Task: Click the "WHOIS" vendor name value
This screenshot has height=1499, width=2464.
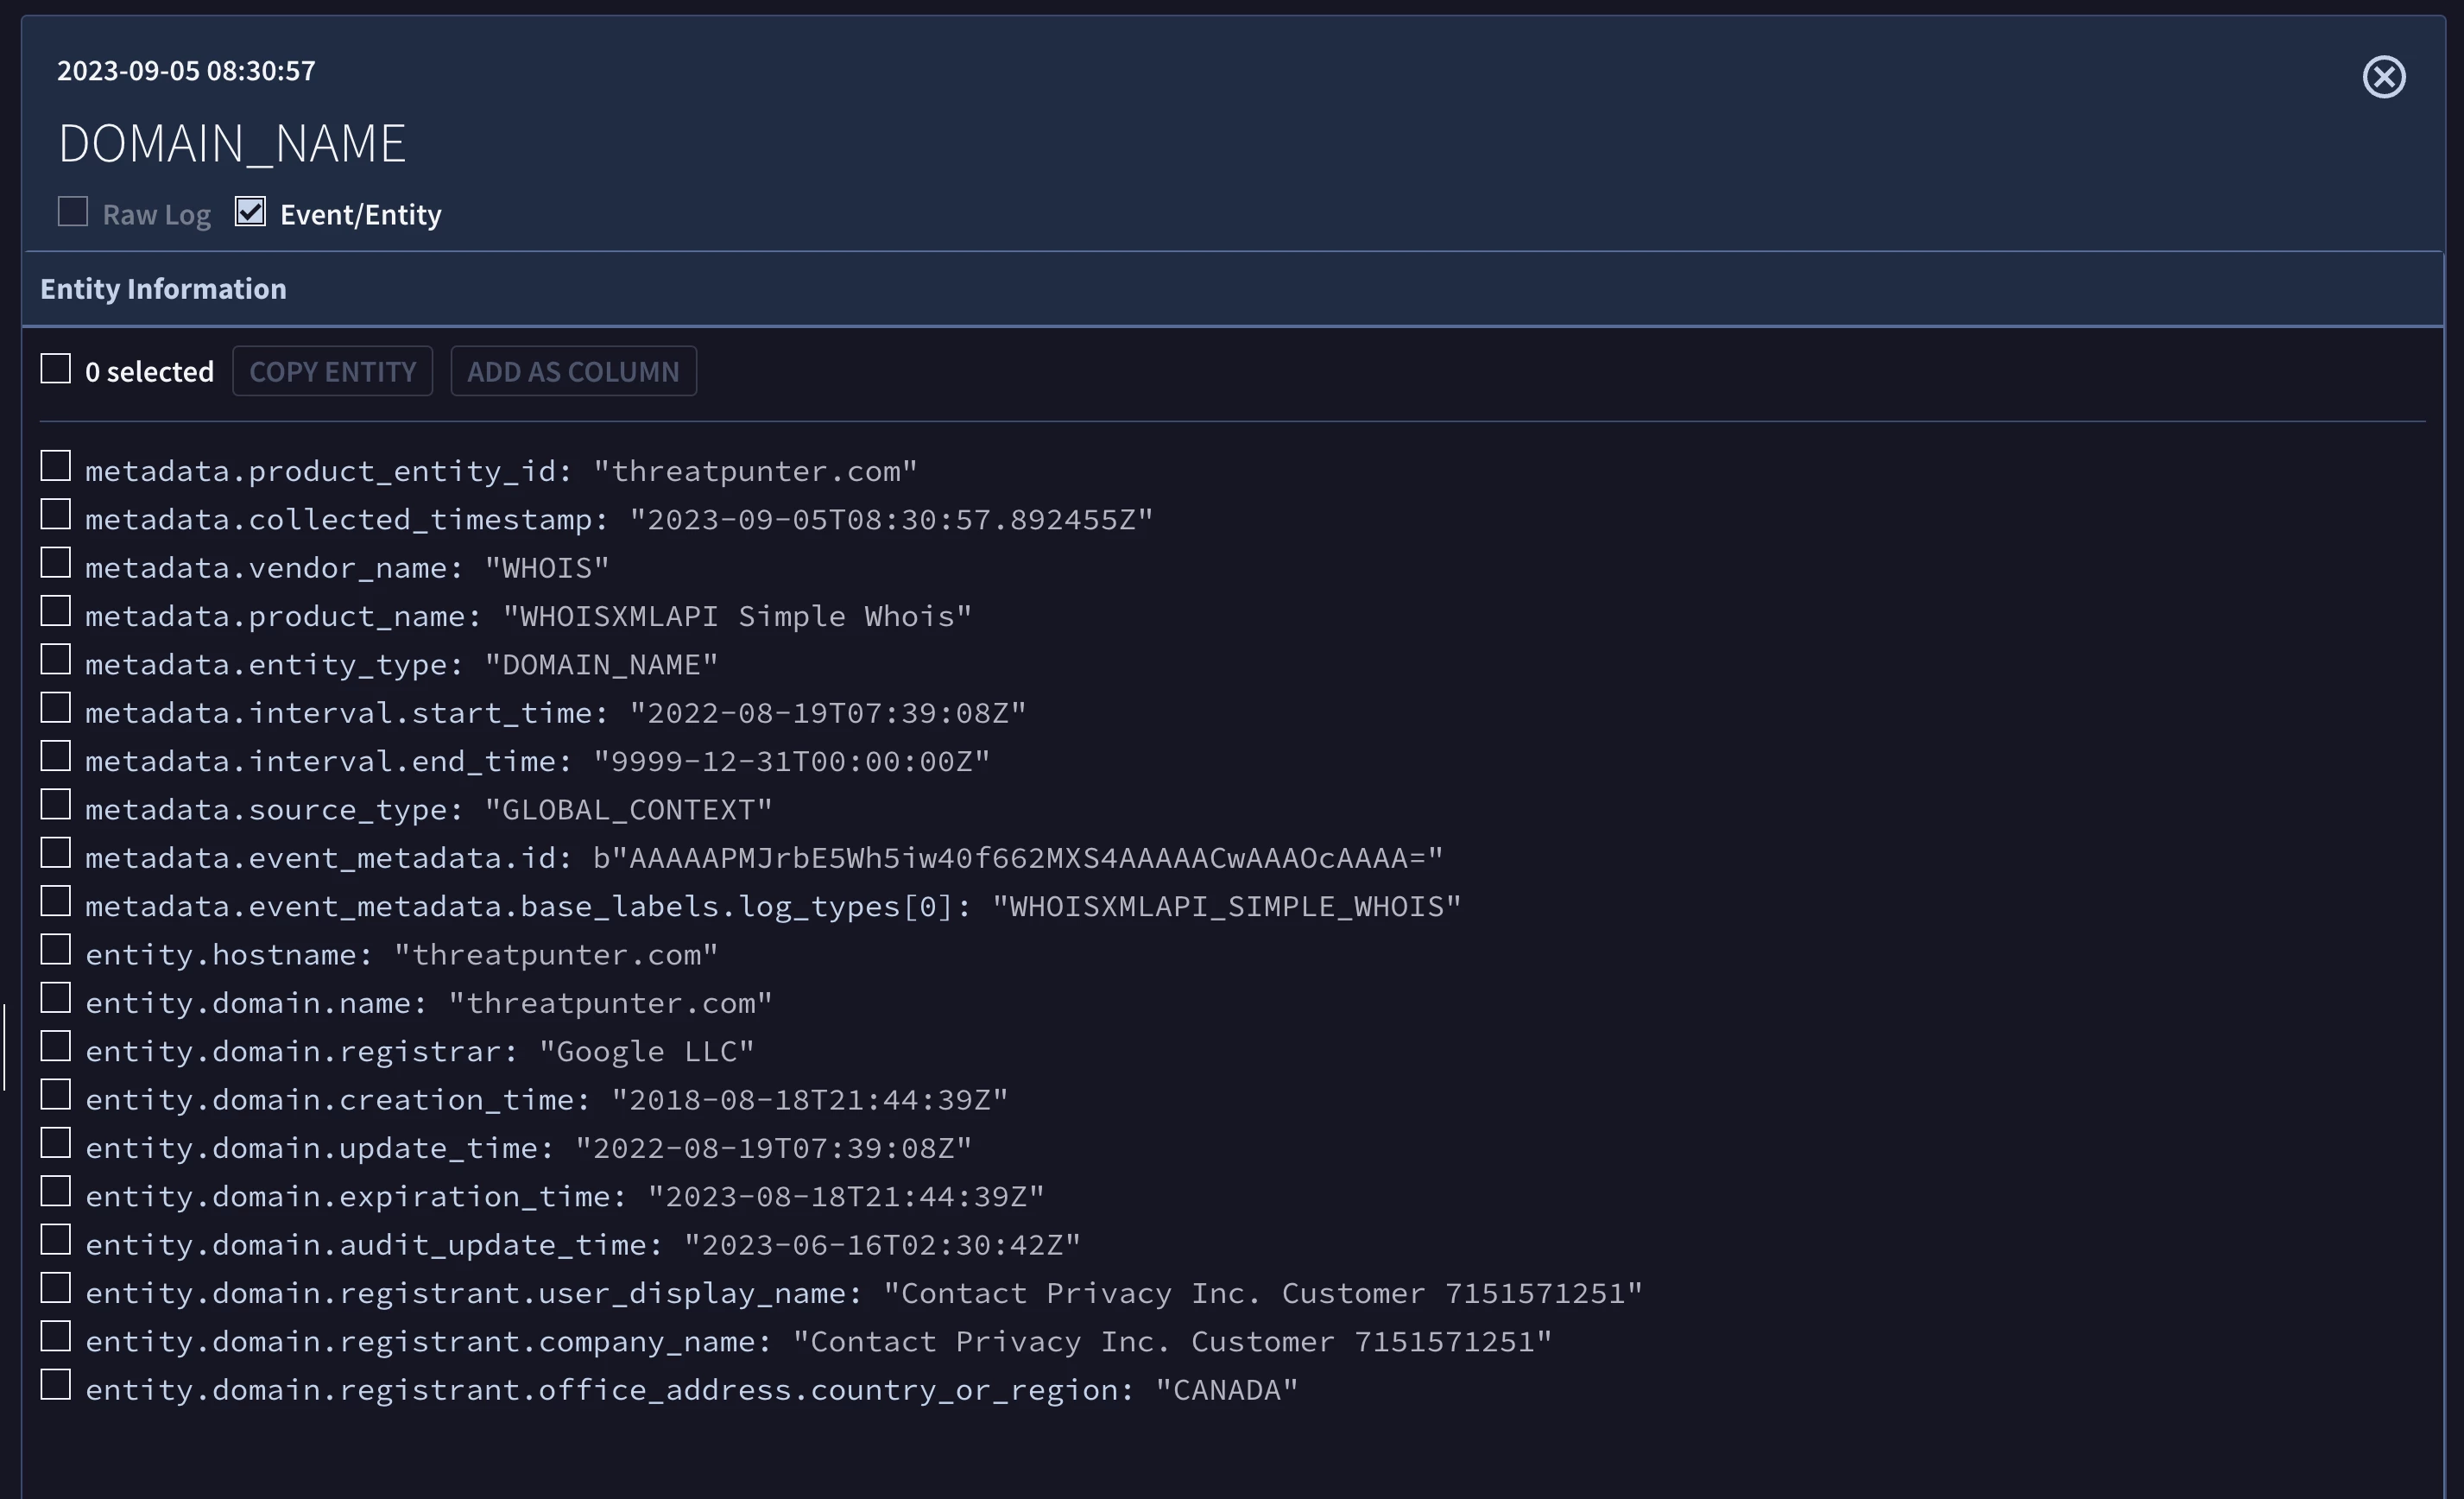Action: coord(547,568)
